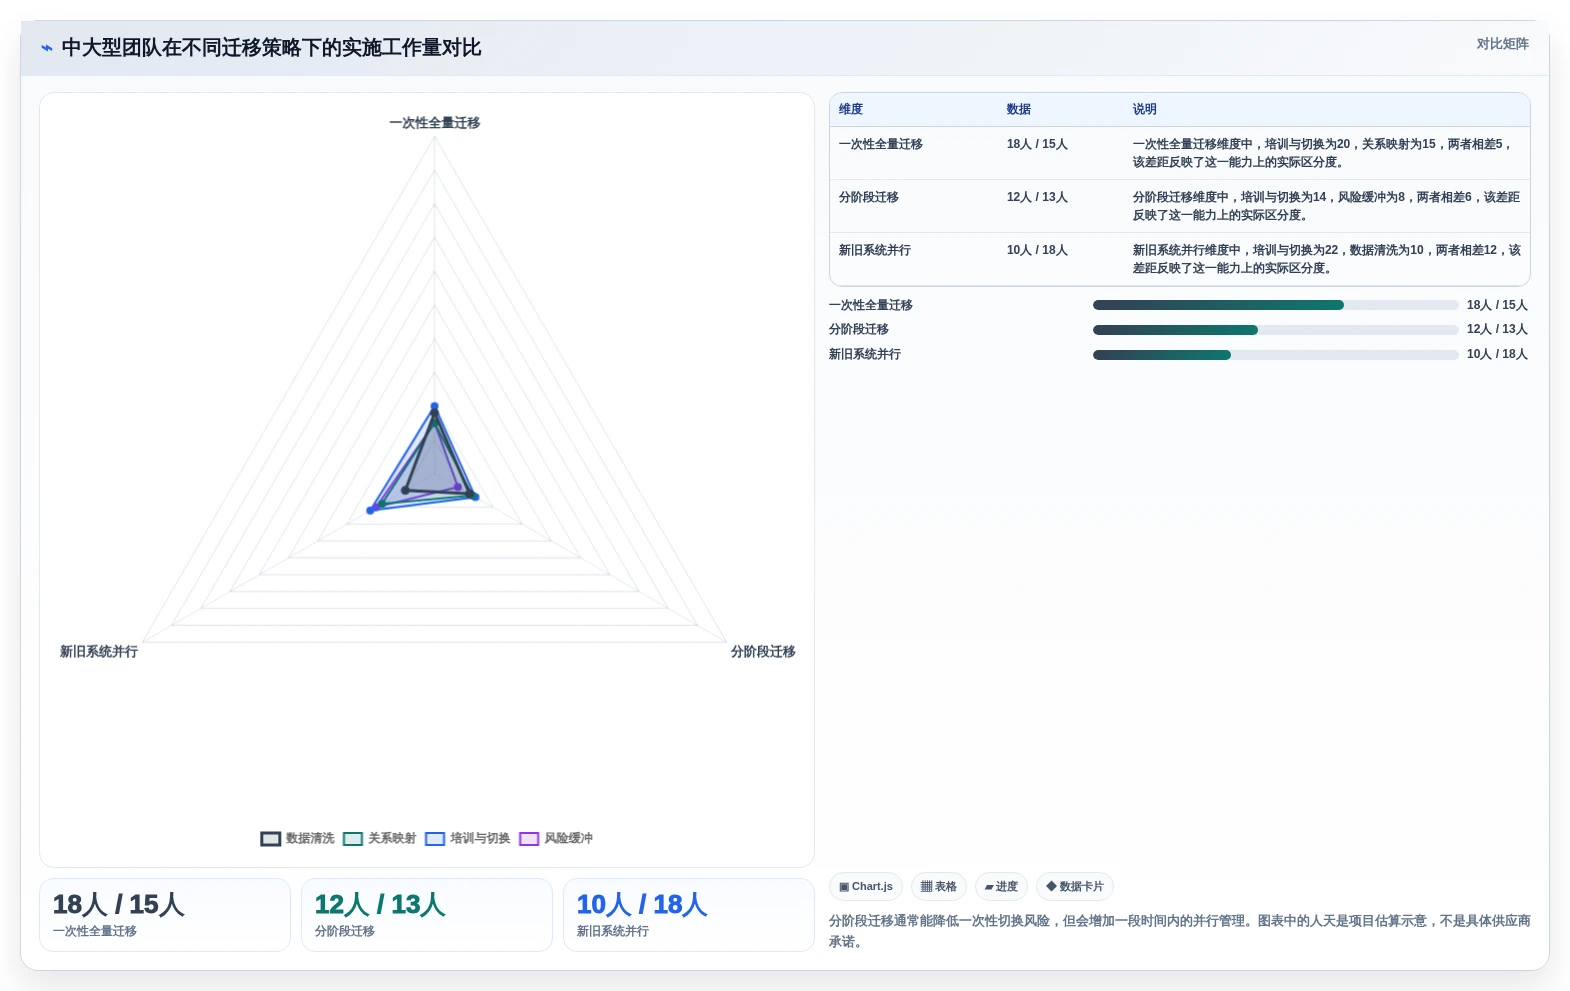
Task: Open the 12人 / 13人 data card
Action: pyautogui.click(x=427, y=915)
